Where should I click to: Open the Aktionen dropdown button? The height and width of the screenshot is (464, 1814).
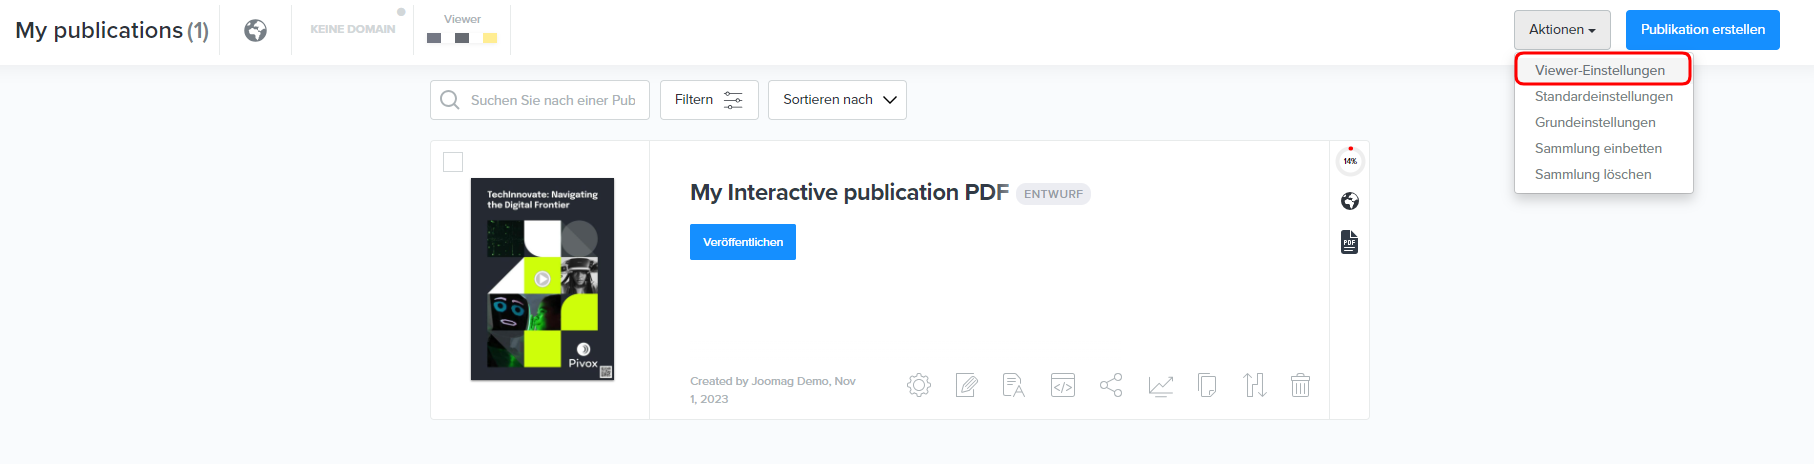pyautogui.click(x=1561, y=30)
